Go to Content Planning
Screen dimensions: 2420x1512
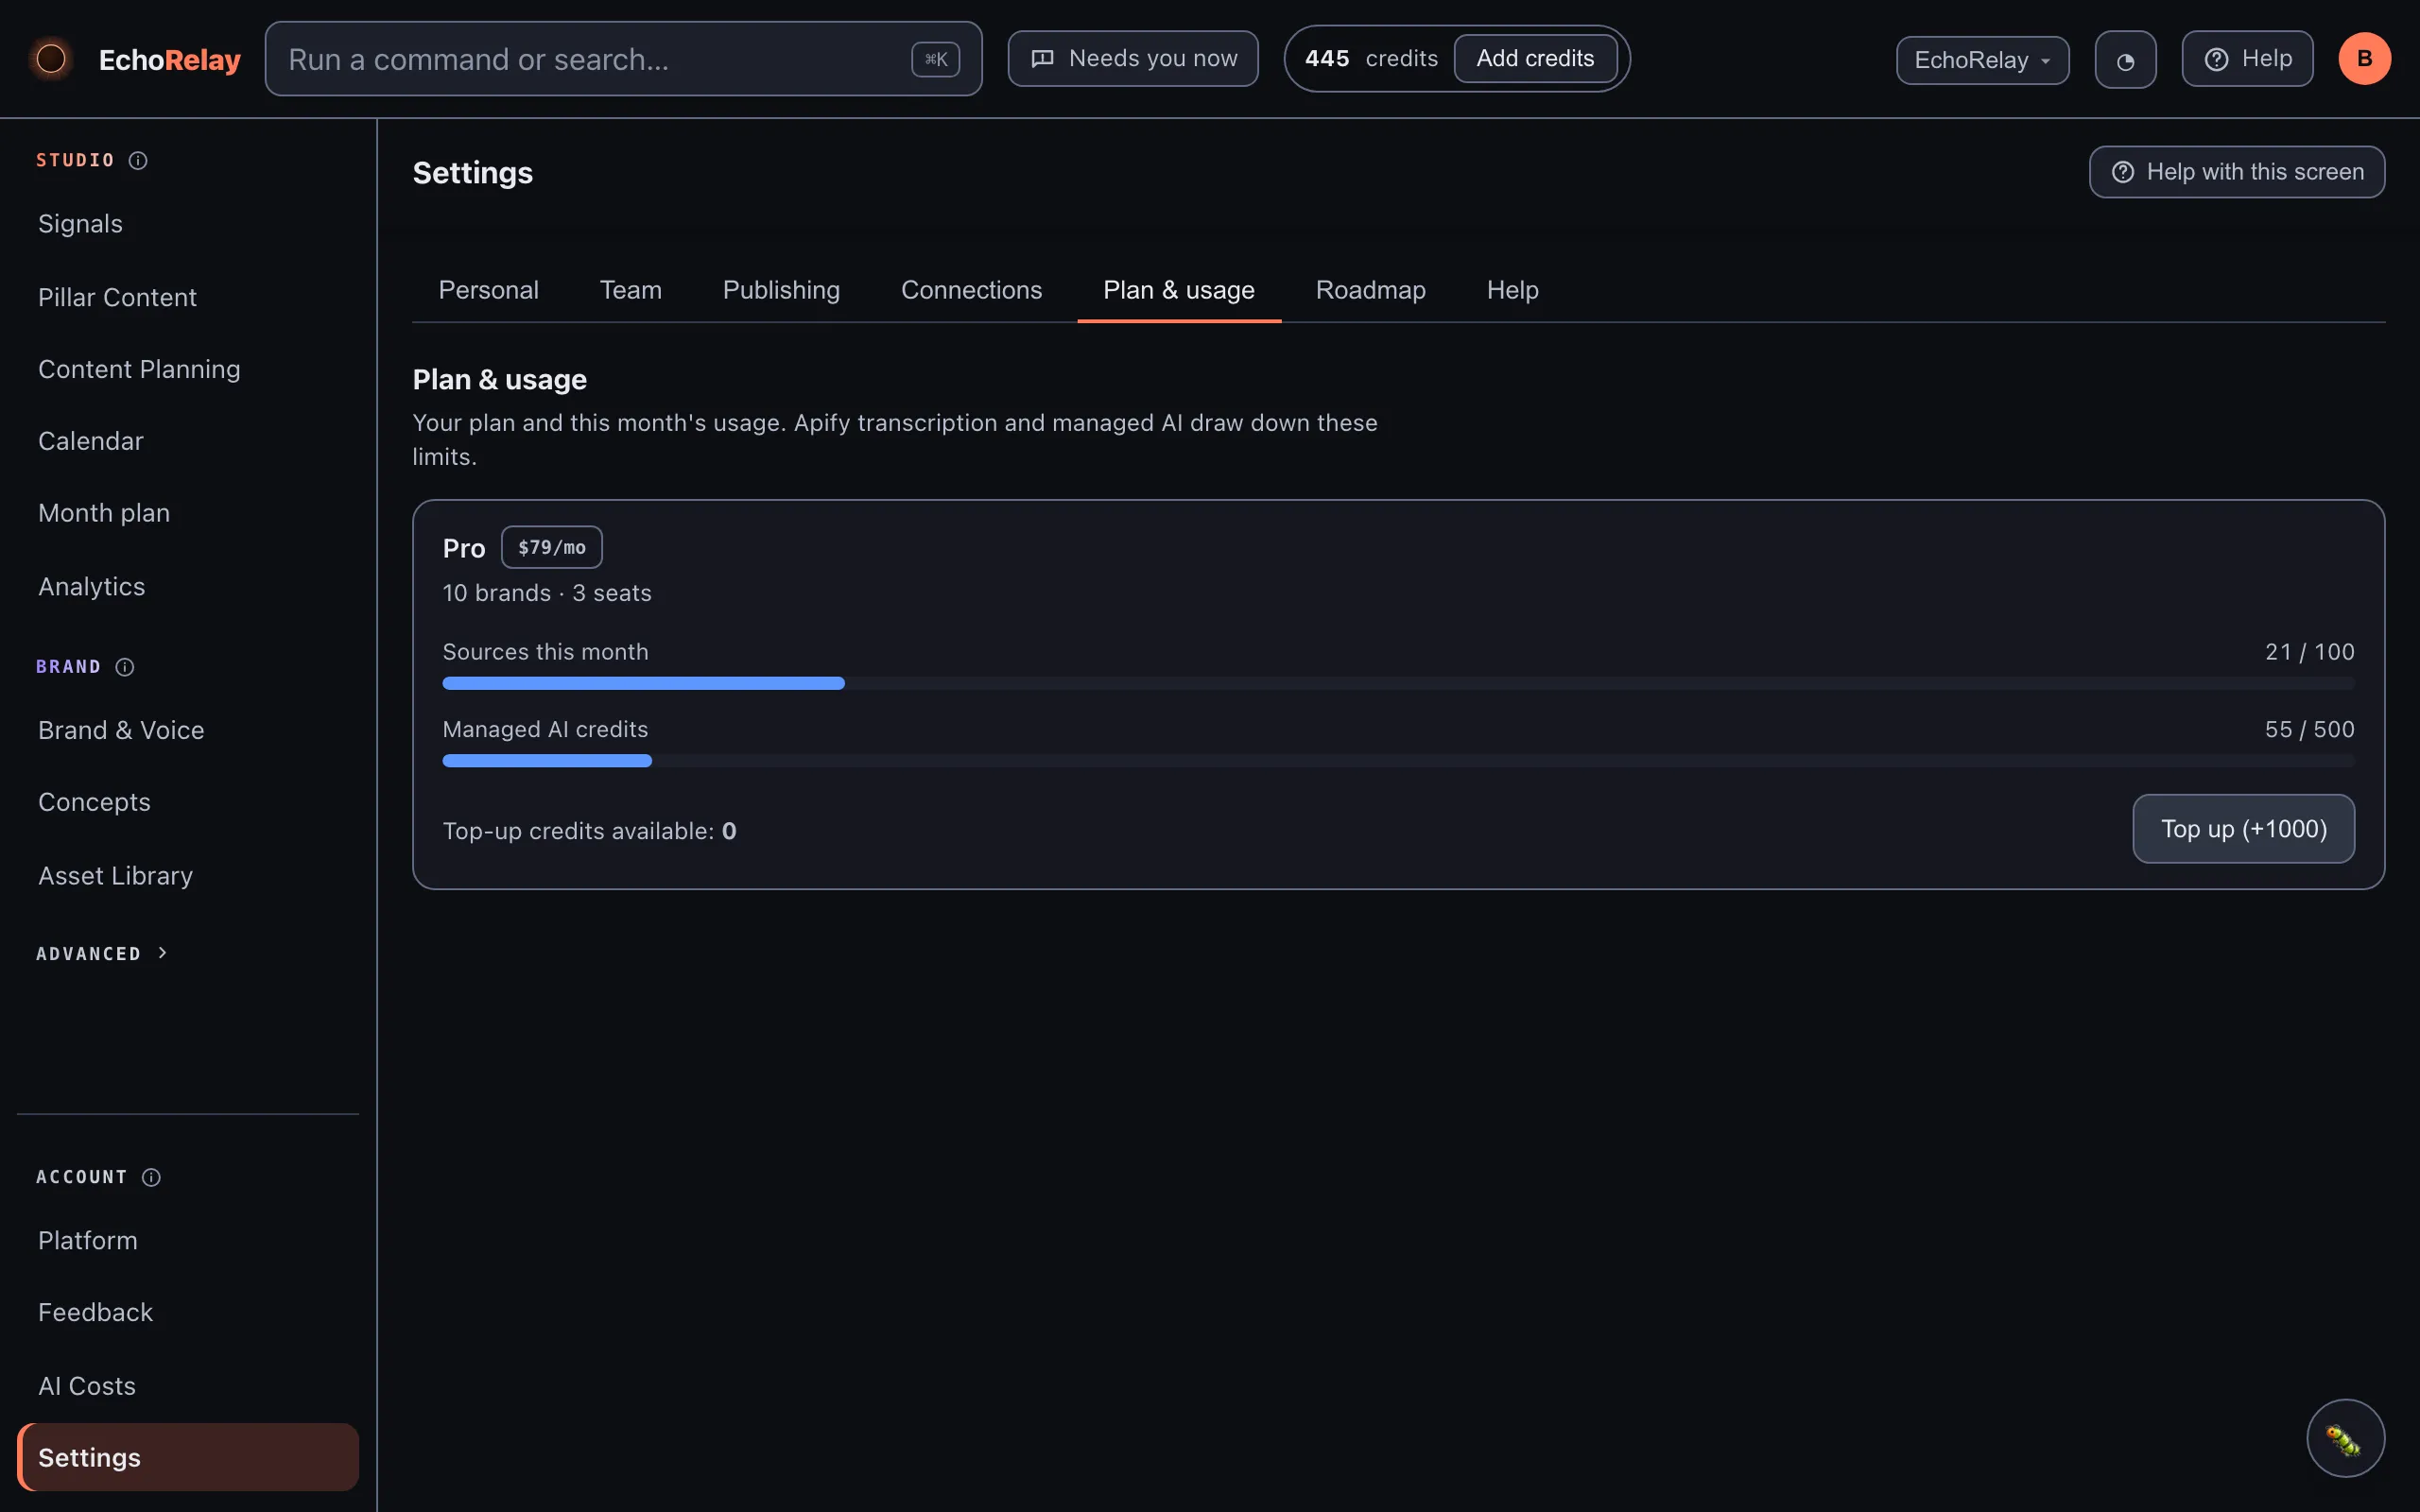point(188,370)
